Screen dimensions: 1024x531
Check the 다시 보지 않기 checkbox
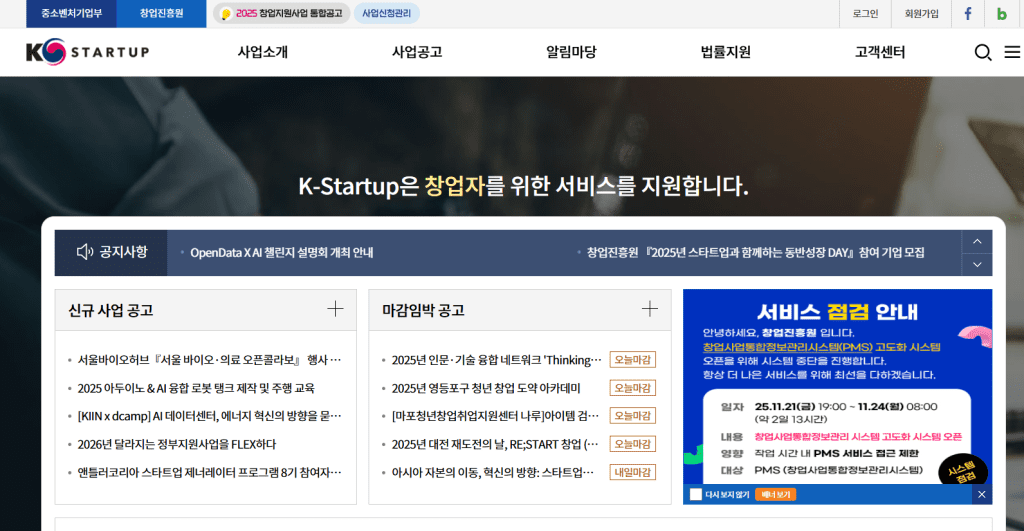[x=696, y=494]
